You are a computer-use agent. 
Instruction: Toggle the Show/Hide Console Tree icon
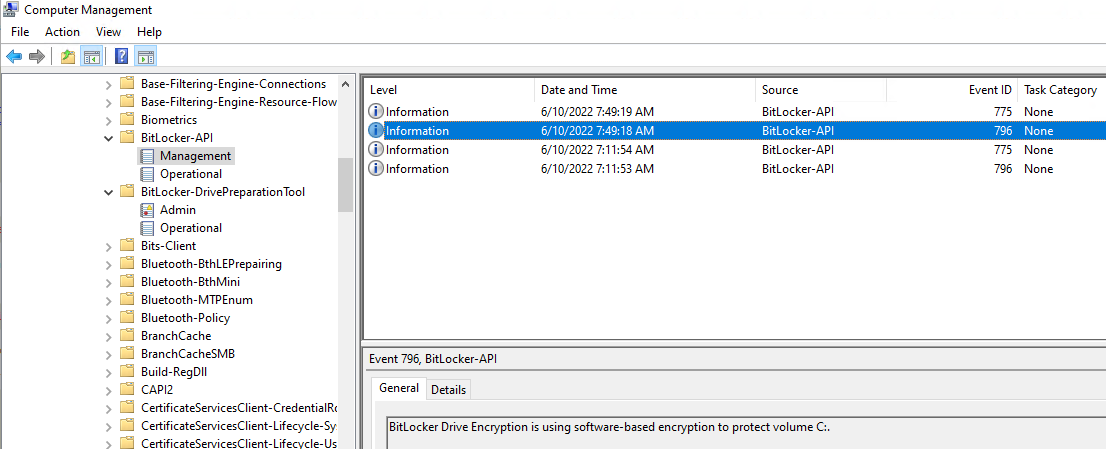pyautogui.click(x=92, y=56)
